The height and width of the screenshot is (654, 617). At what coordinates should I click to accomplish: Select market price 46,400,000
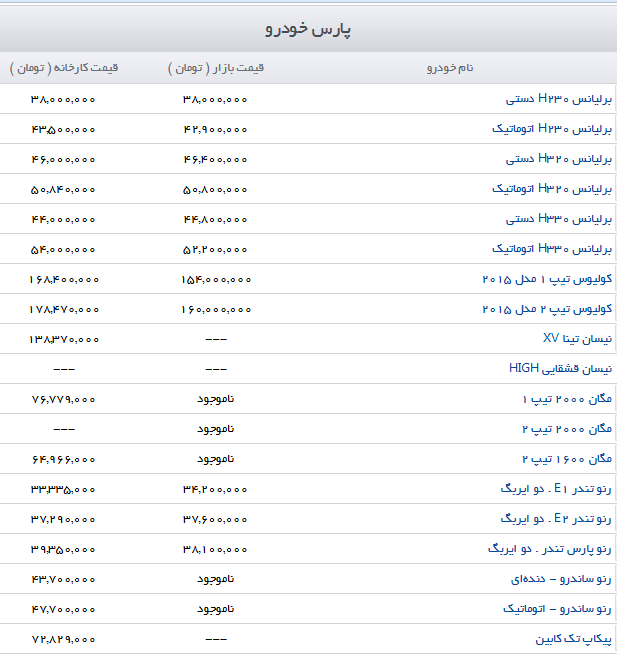[x=215, y=160]
